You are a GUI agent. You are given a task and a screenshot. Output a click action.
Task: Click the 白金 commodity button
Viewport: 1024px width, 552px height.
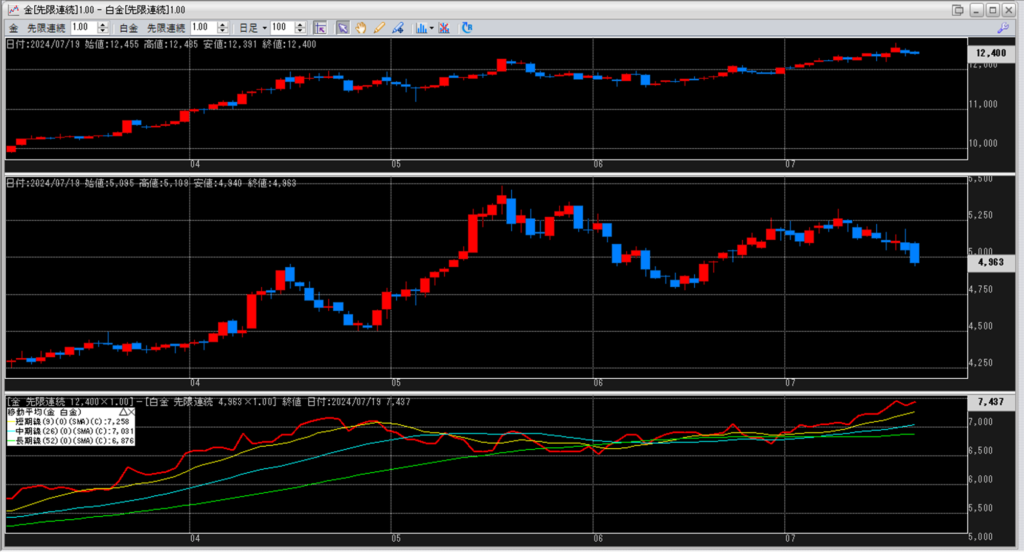click(129, 28)
